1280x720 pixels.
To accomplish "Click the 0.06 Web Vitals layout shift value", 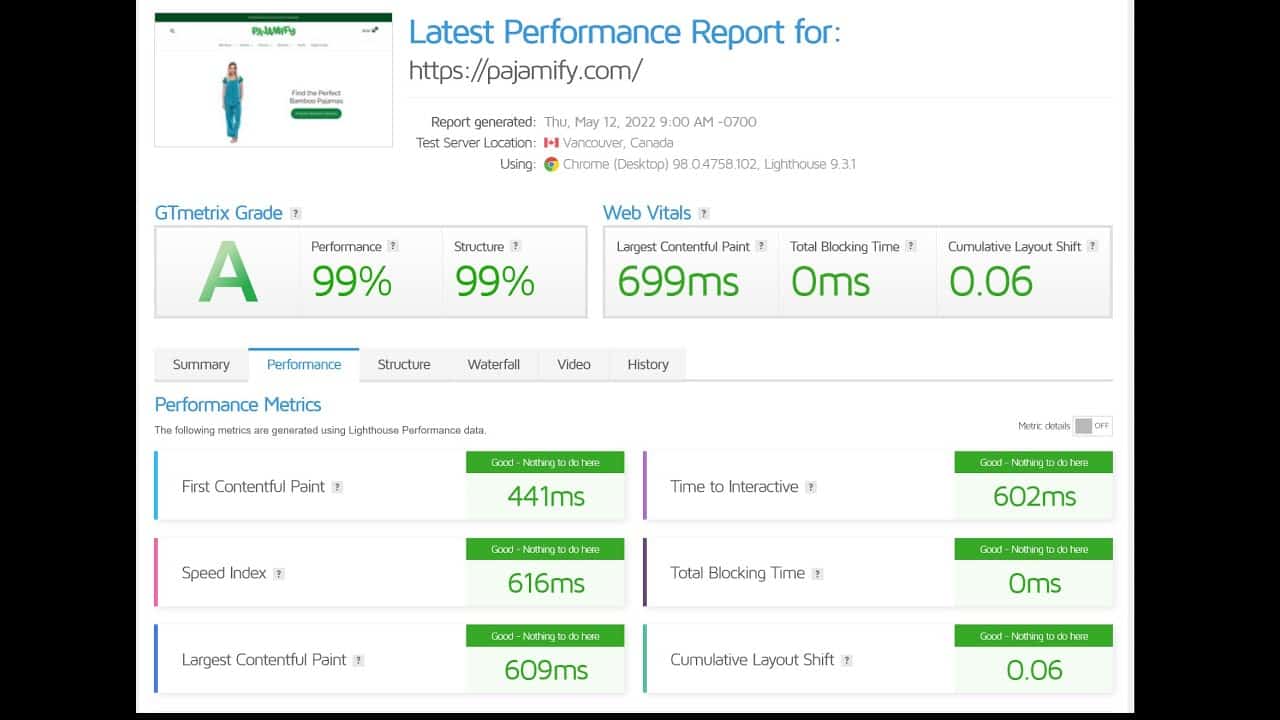I will 991,282.
